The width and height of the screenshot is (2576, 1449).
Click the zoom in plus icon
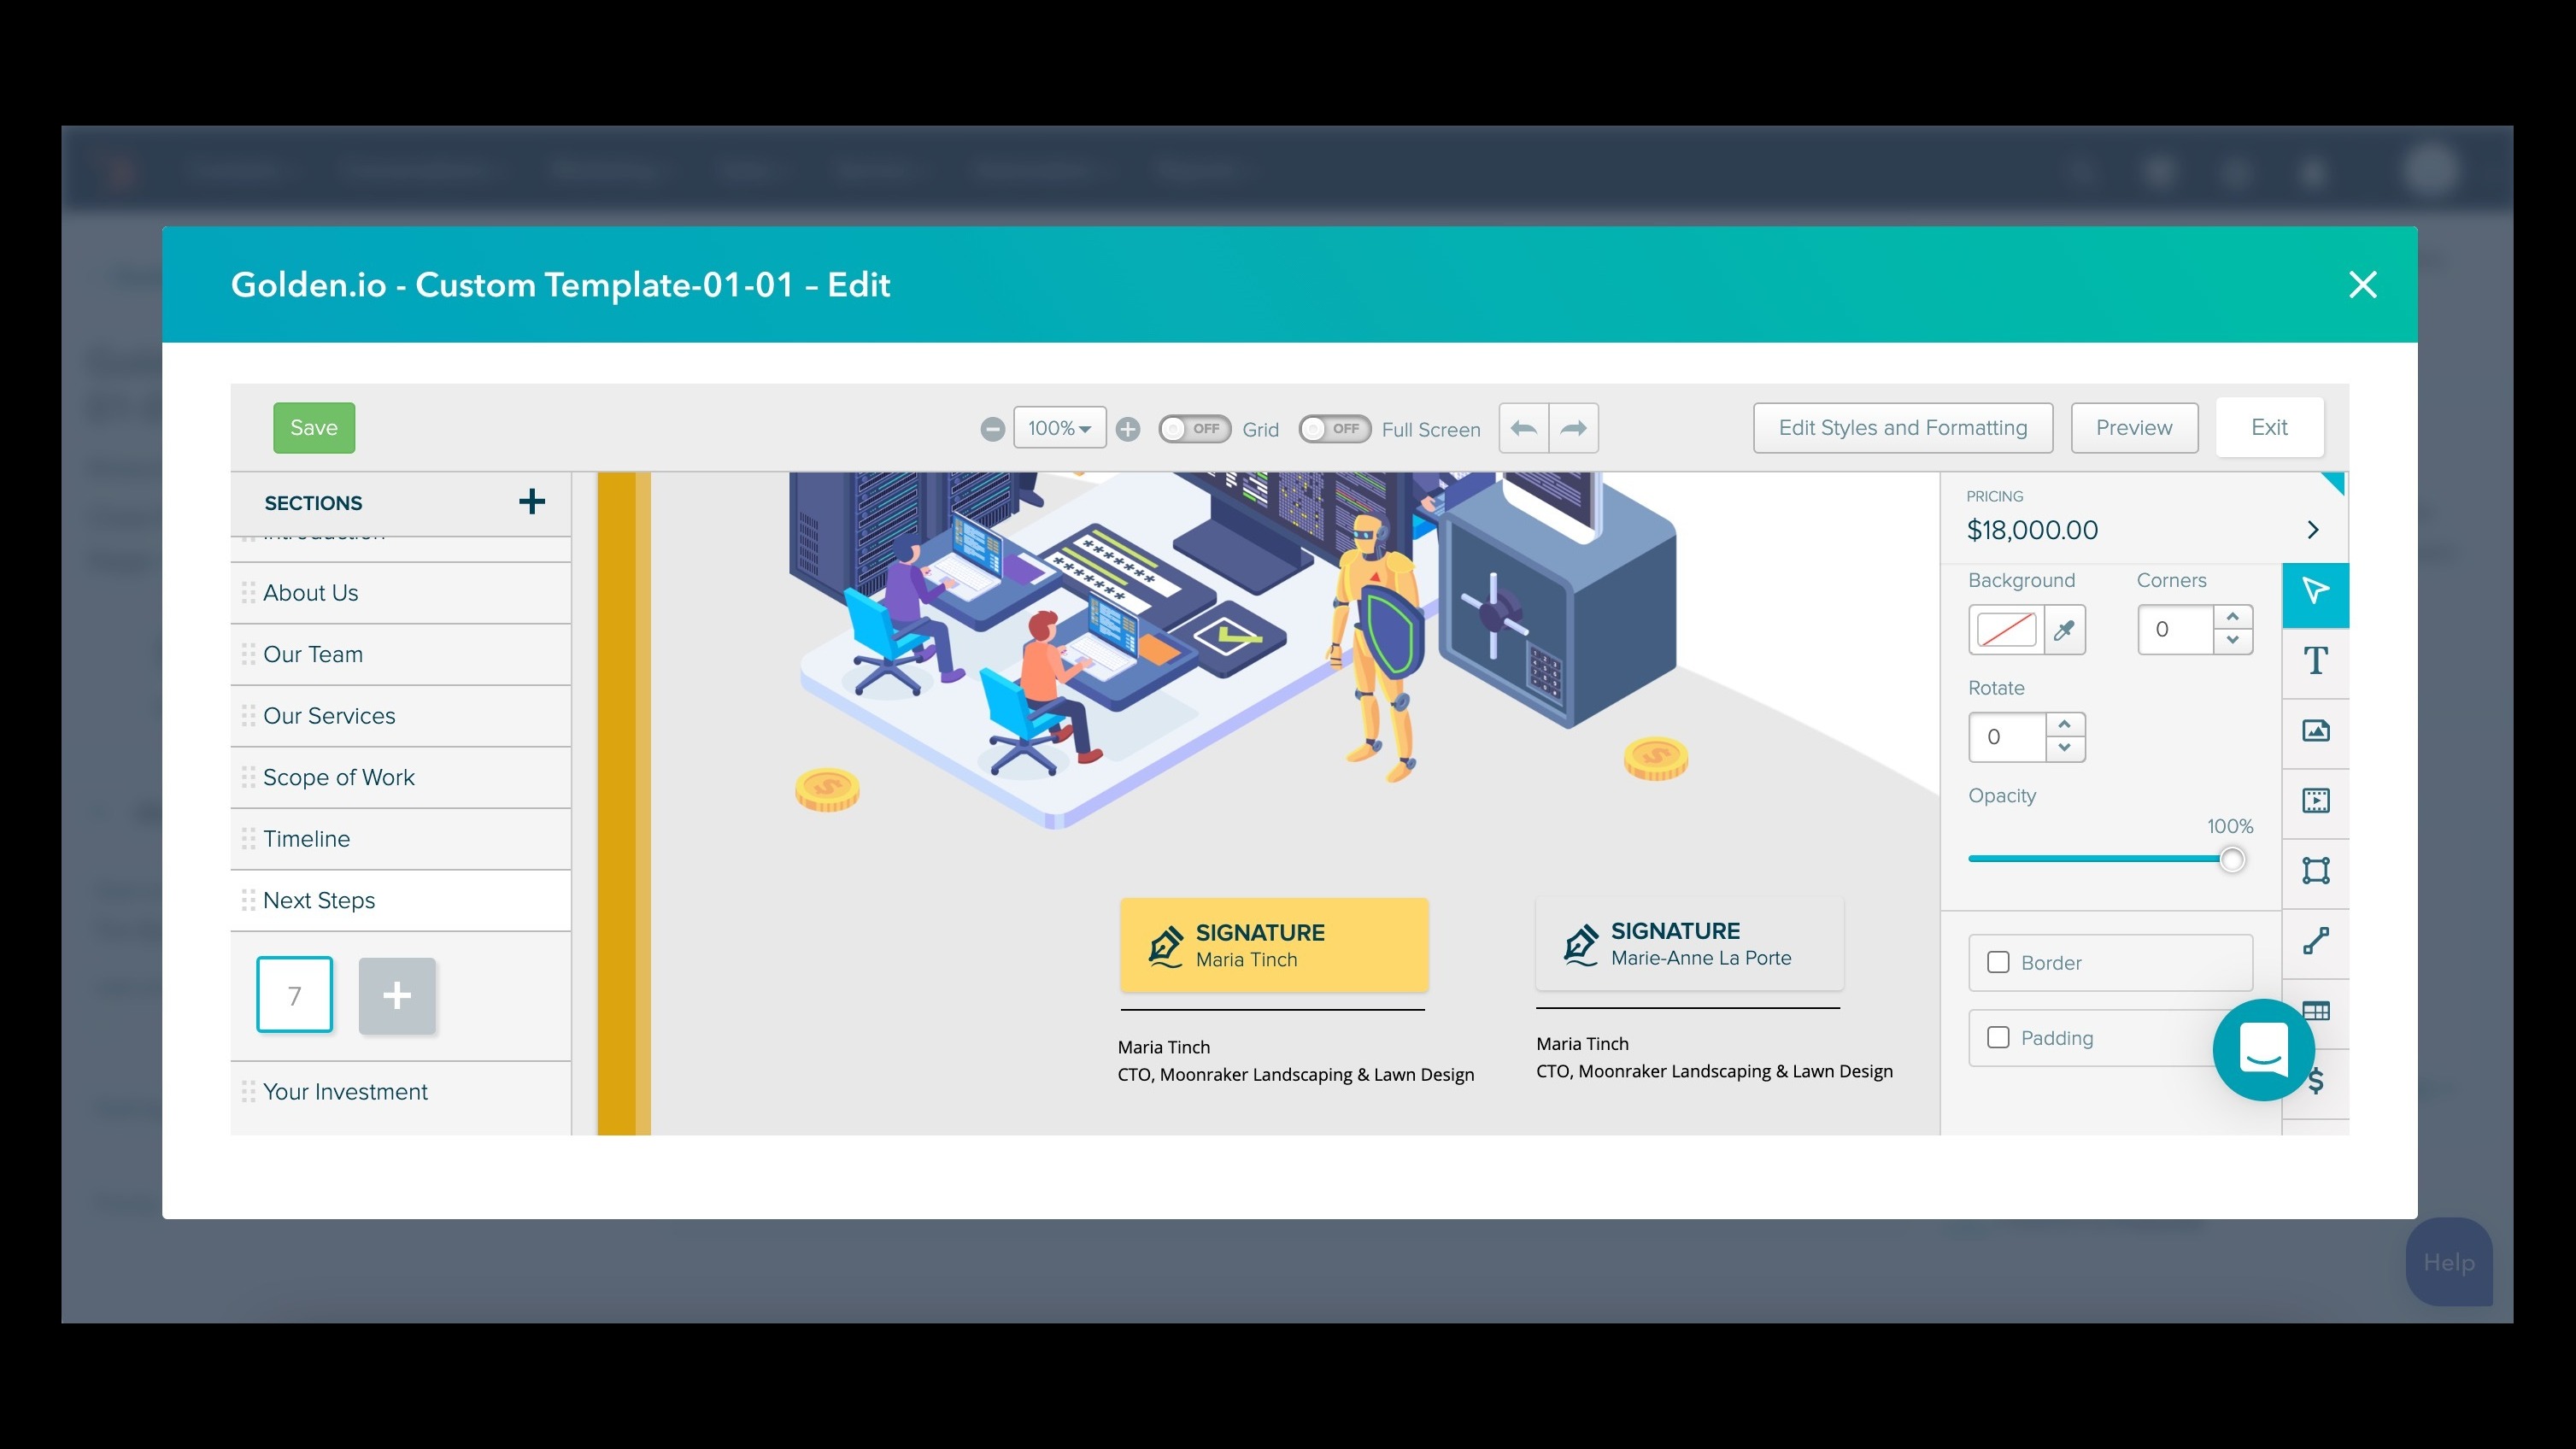click(1127, 429)
